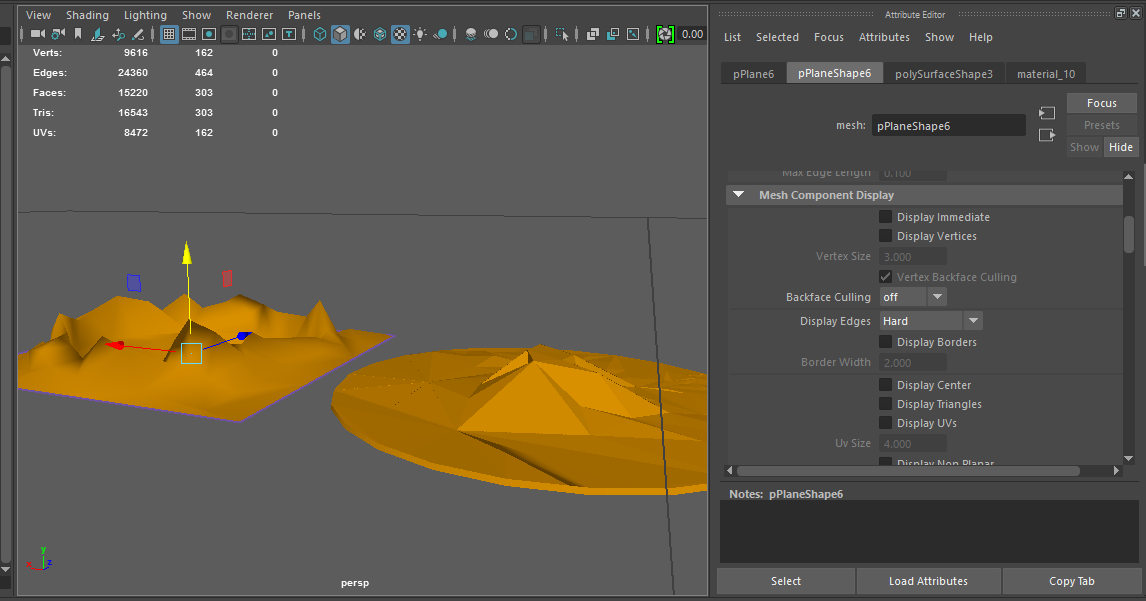This screenshot has width=1146, height=601.
Task: Click the Attribute Editor horizontal scrollbar
Action: tap(908, 471)
